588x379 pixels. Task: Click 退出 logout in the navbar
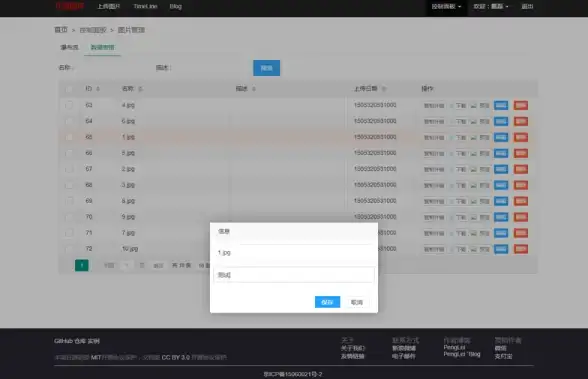click(x=527, y=6)
